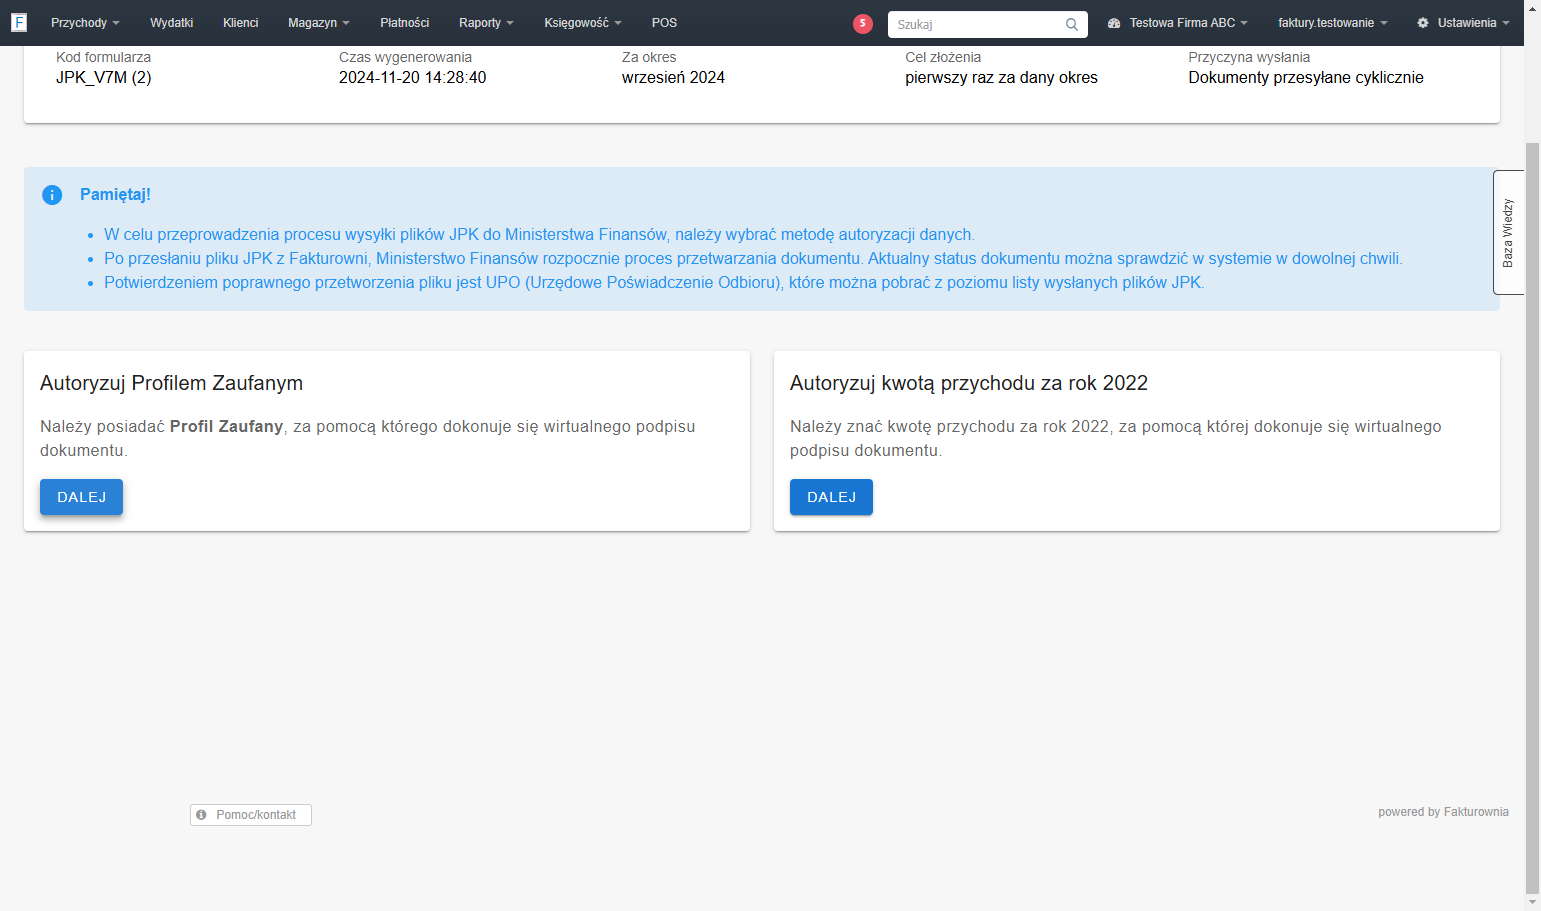Click the Pamiętaj! heading text
This screenshot has width=1541, height=911.
point(115,195)
